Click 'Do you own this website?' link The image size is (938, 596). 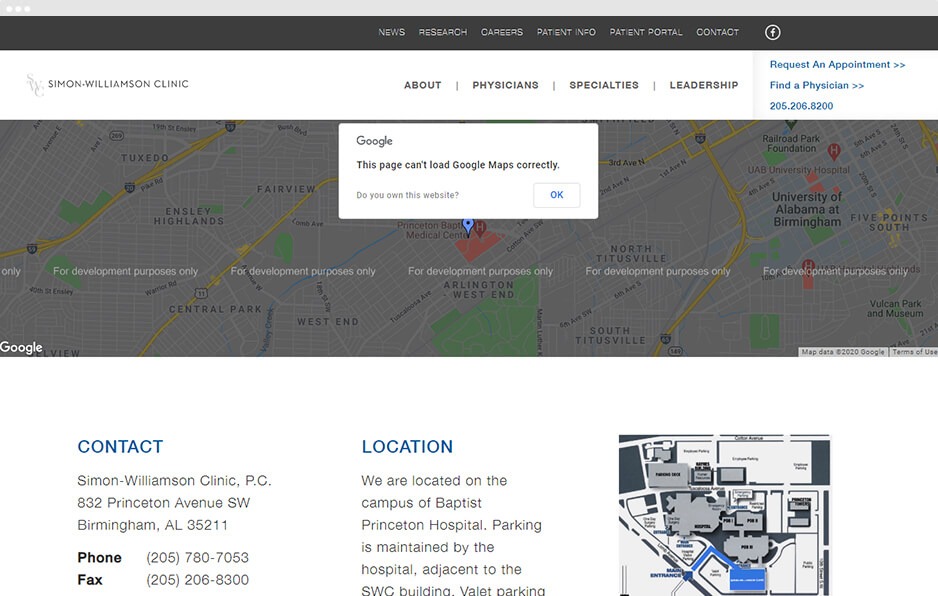click(407, 195)
